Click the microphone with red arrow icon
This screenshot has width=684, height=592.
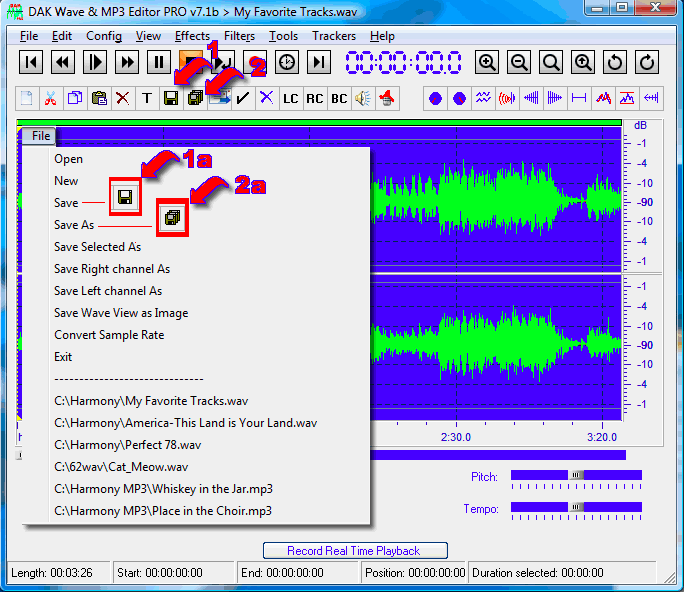[386, 98]
